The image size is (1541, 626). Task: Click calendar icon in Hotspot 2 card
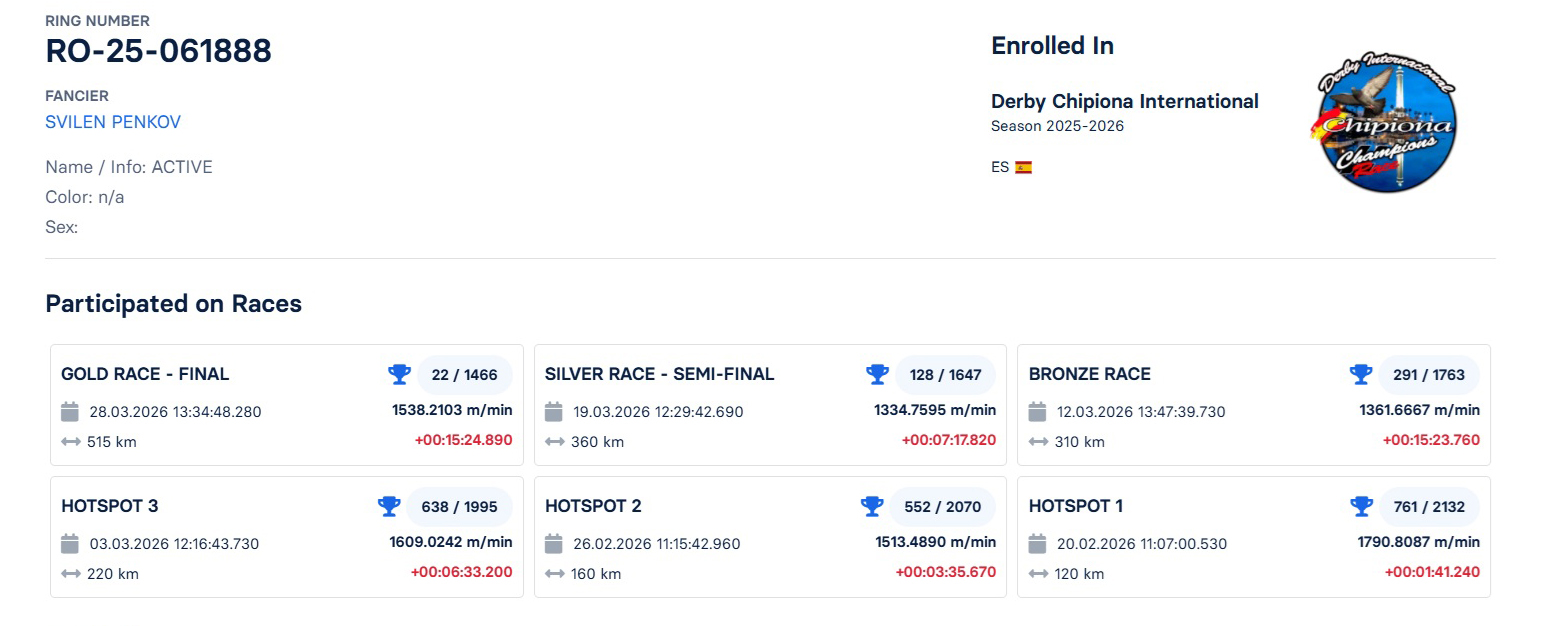[554, 543]
